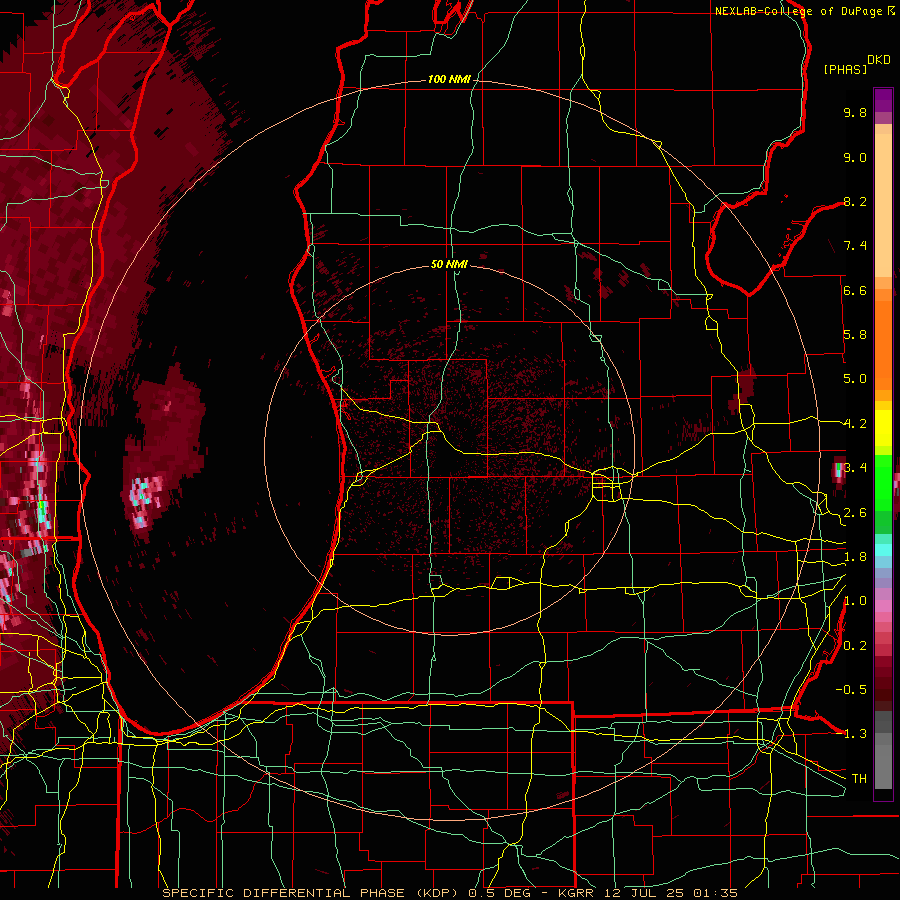The height and width of the screenshot is (900, 900).
Task: Click the 50 NMI range ring label
Action: tap(449, 264)
